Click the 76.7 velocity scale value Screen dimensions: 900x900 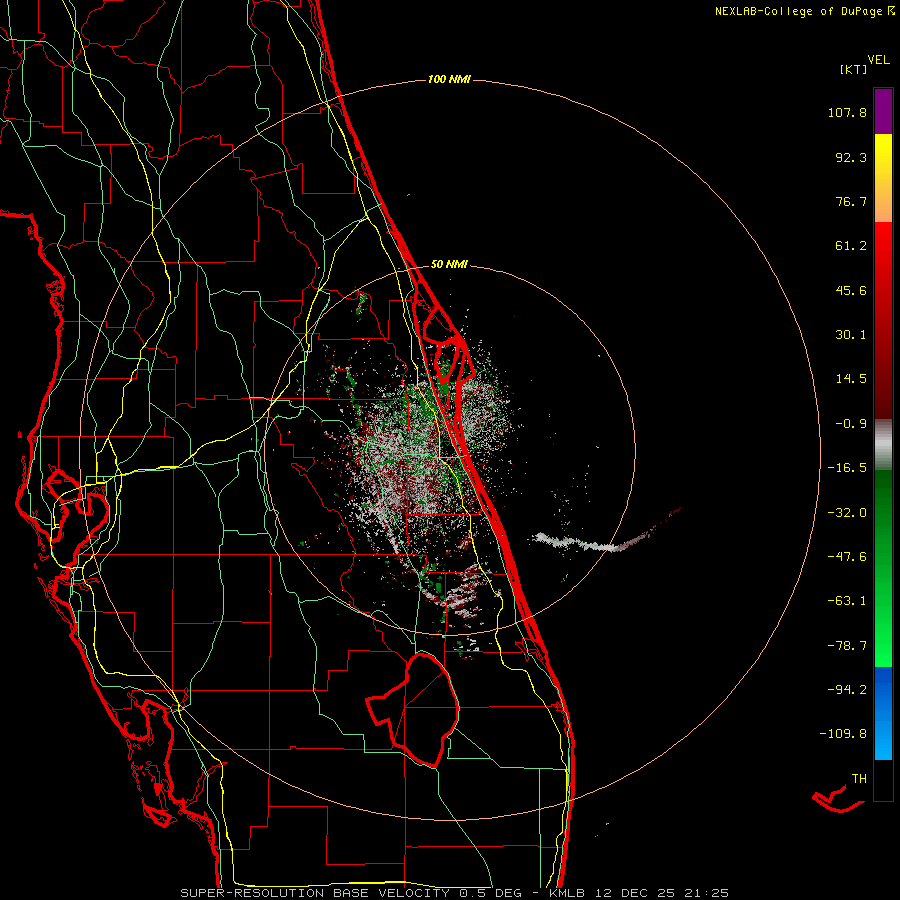coord(851,201)
